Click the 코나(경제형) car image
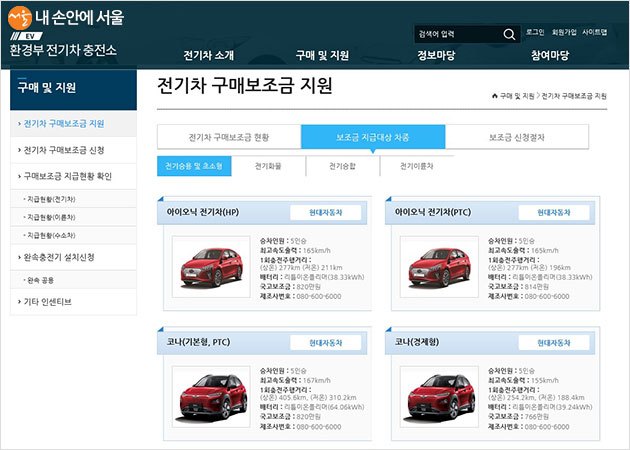 439,397
